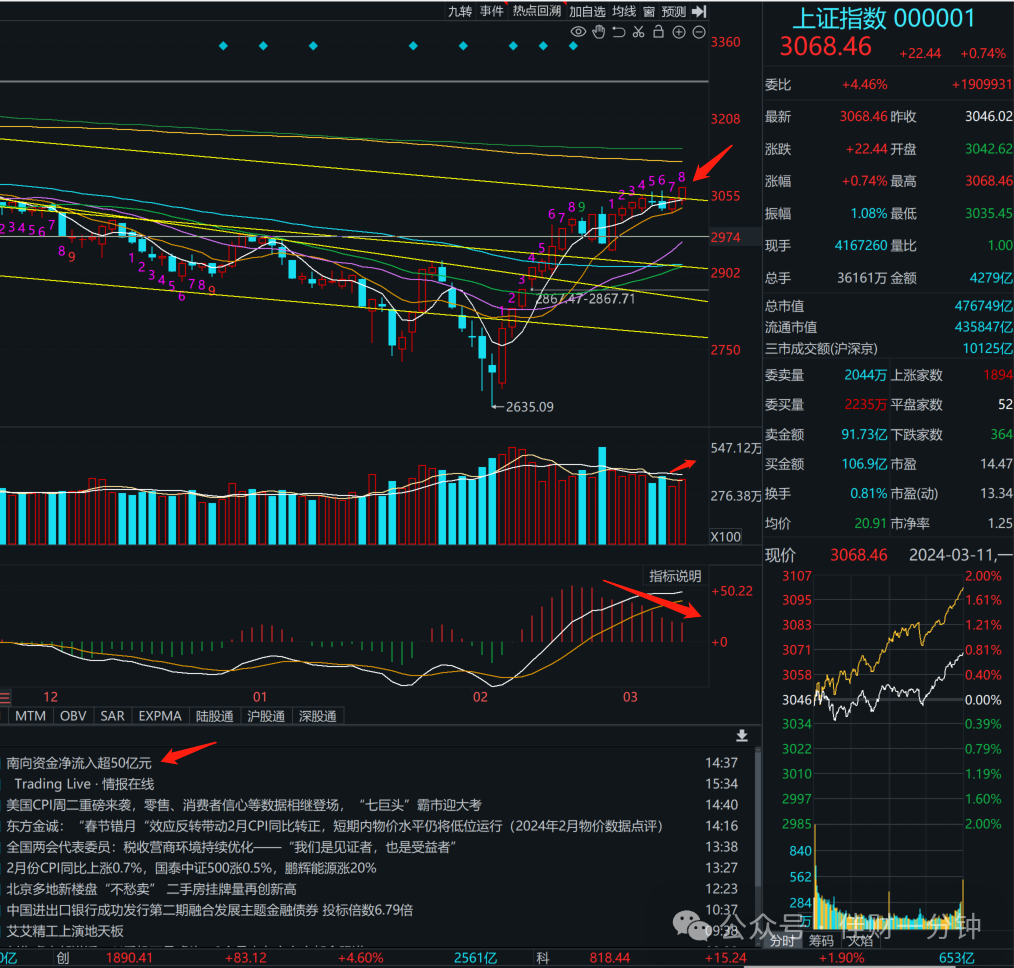Click the 市净率 1.25 value
1014x968 pixels.
1000,523
